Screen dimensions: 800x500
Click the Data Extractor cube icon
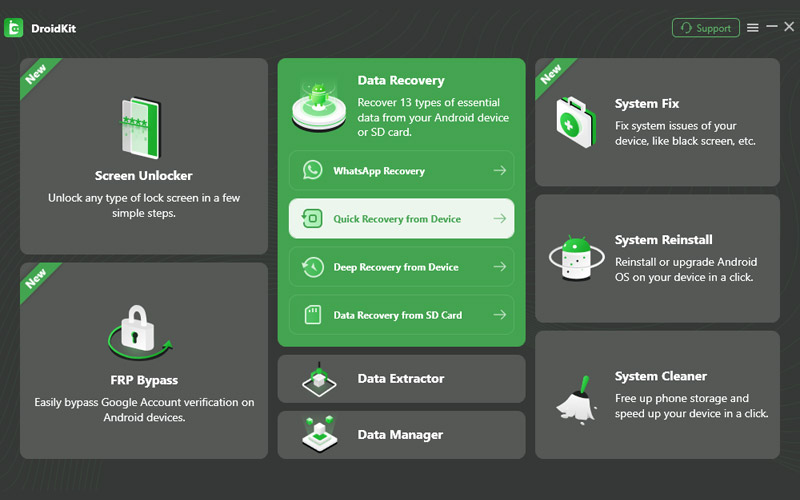click(x=319, y=379)
